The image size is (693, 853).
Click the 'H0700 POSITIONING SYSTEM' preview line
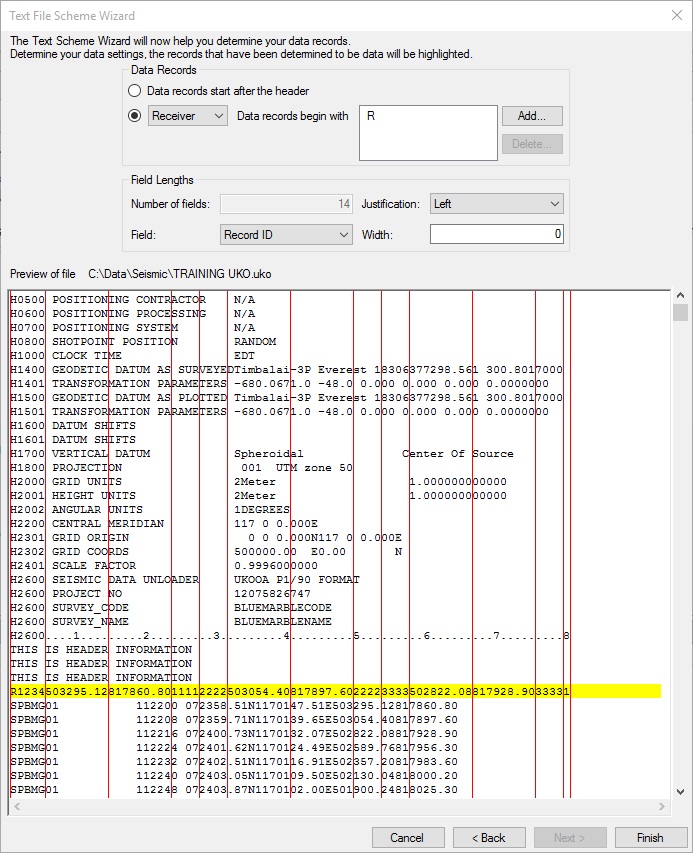coord(133,327)
